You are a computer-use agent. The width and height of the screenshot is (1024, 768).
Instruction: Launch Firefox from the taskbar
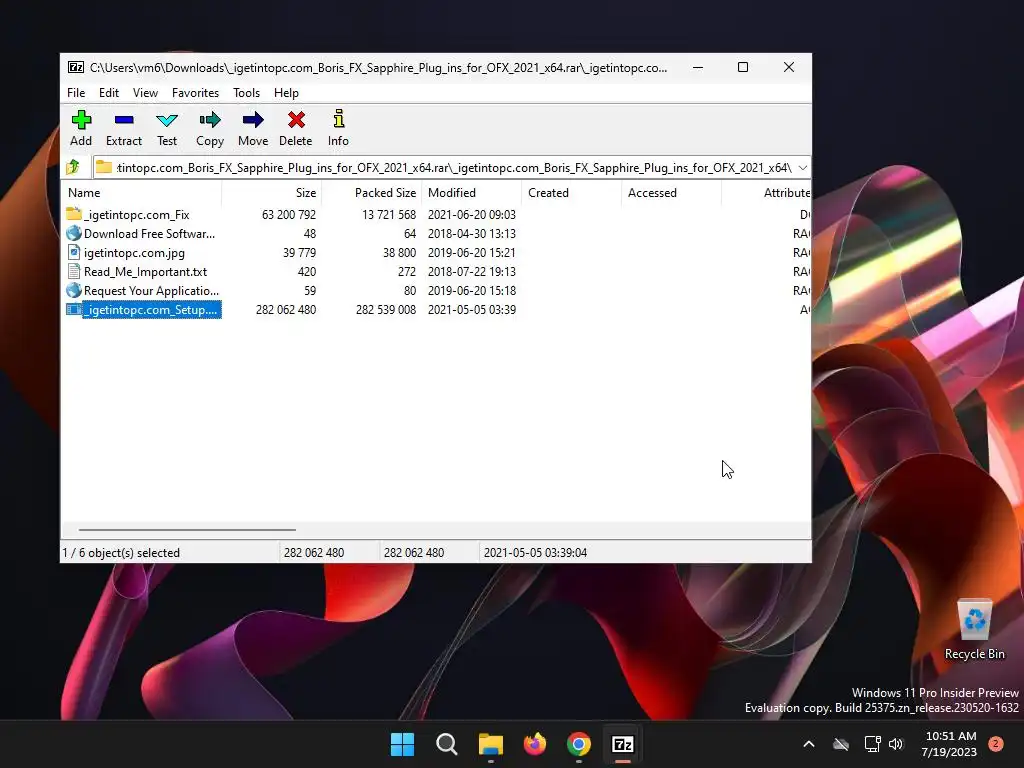[x=535, y=744]
